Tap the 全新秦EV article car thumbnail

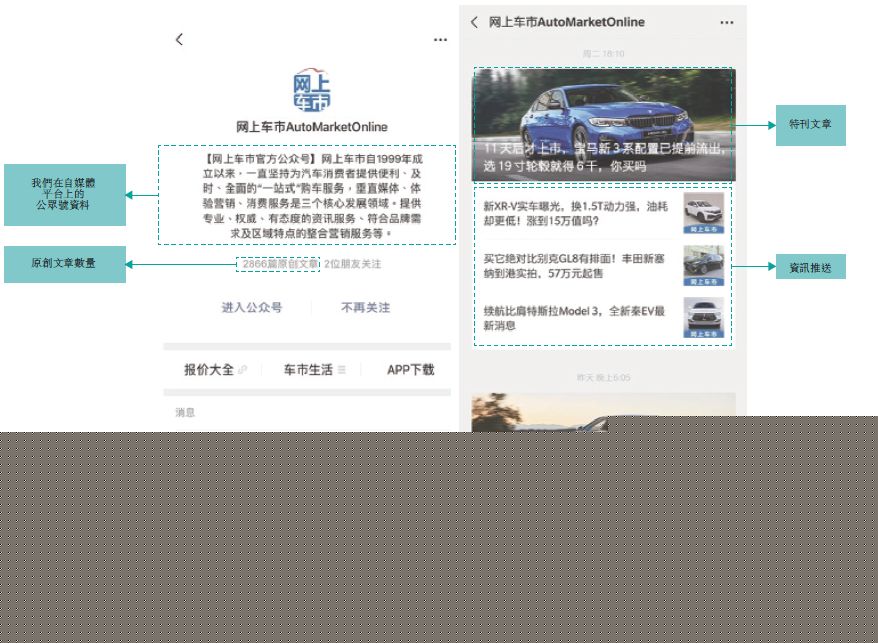point(704,318)
